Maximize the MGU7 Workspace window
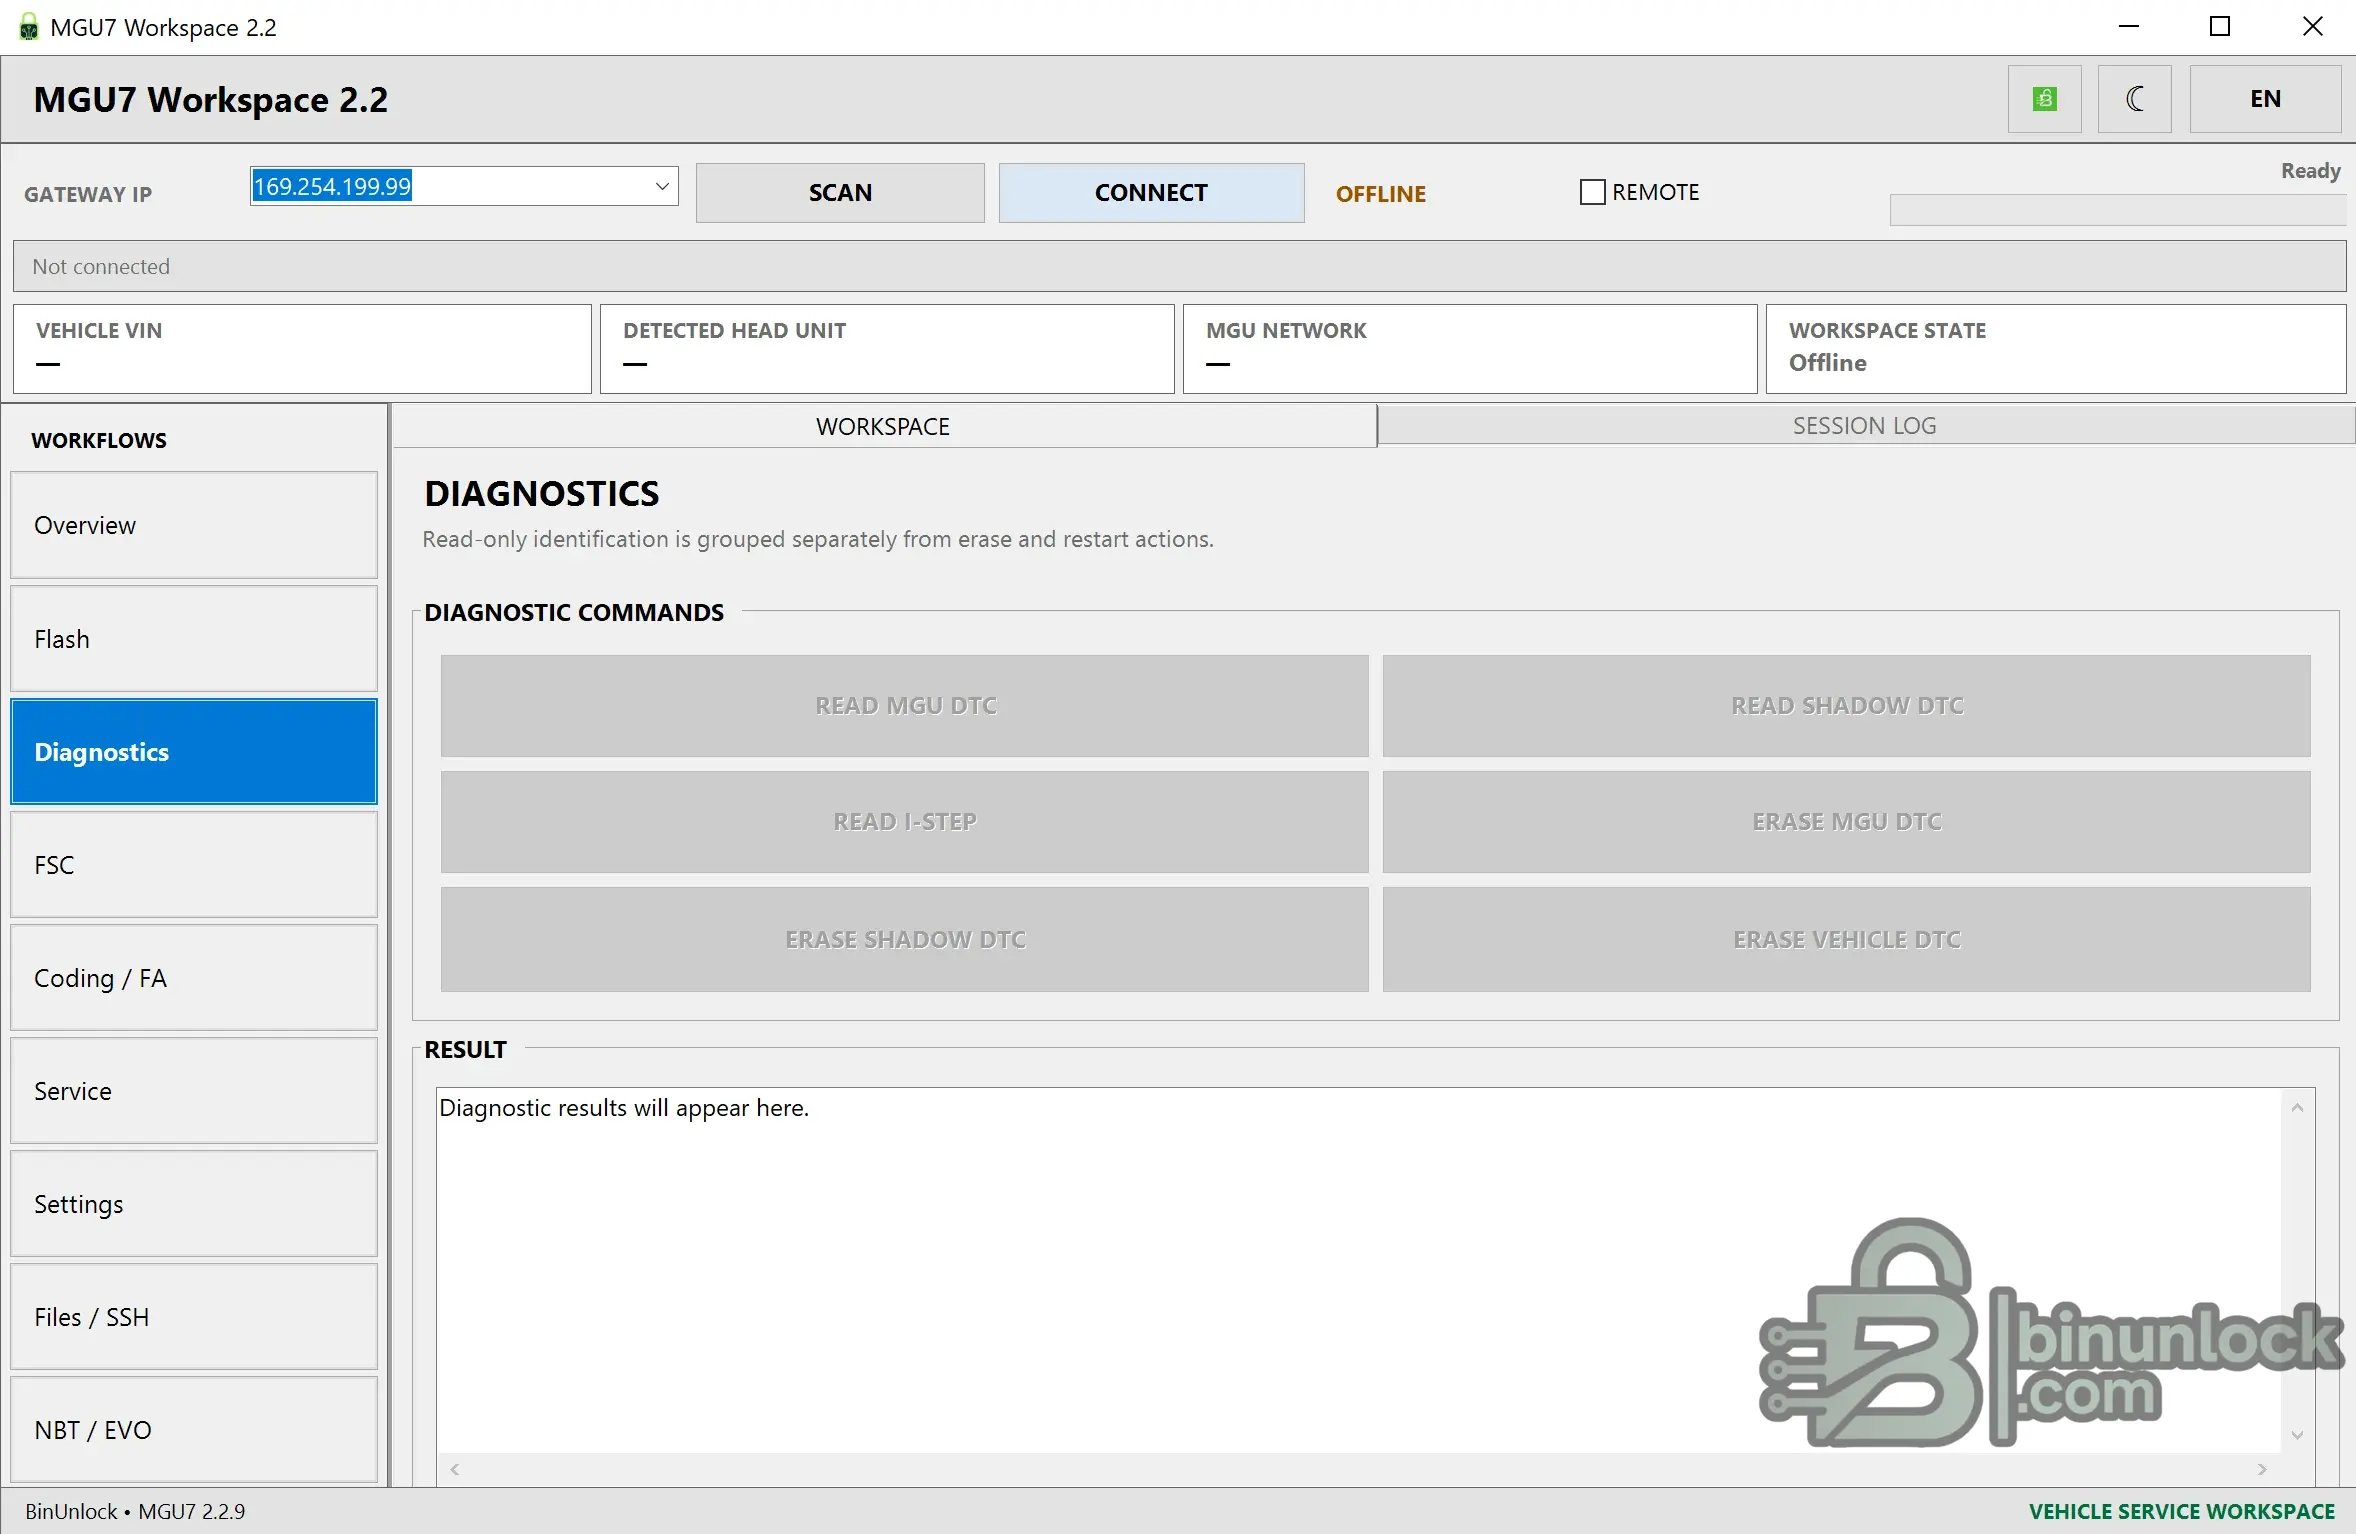The image size is (2356, 1534). click(x=2220, y=27)
